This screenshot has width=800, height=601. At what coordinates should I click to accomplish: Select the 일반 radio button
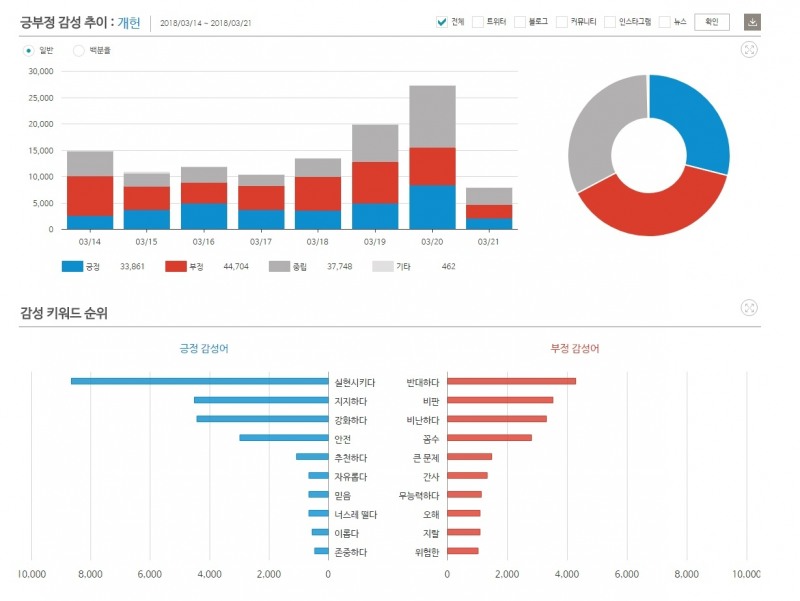click(29, 51)
